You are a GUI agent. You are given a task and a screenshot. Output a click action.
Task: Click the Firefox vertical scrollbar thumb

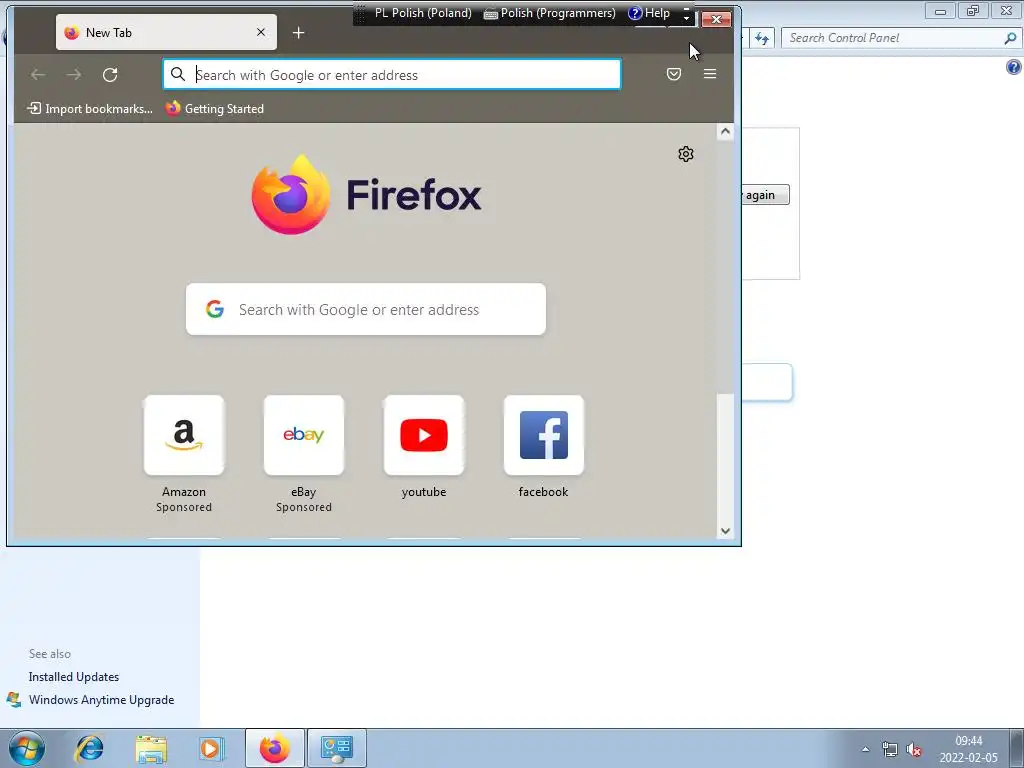[x=725, y=458]
